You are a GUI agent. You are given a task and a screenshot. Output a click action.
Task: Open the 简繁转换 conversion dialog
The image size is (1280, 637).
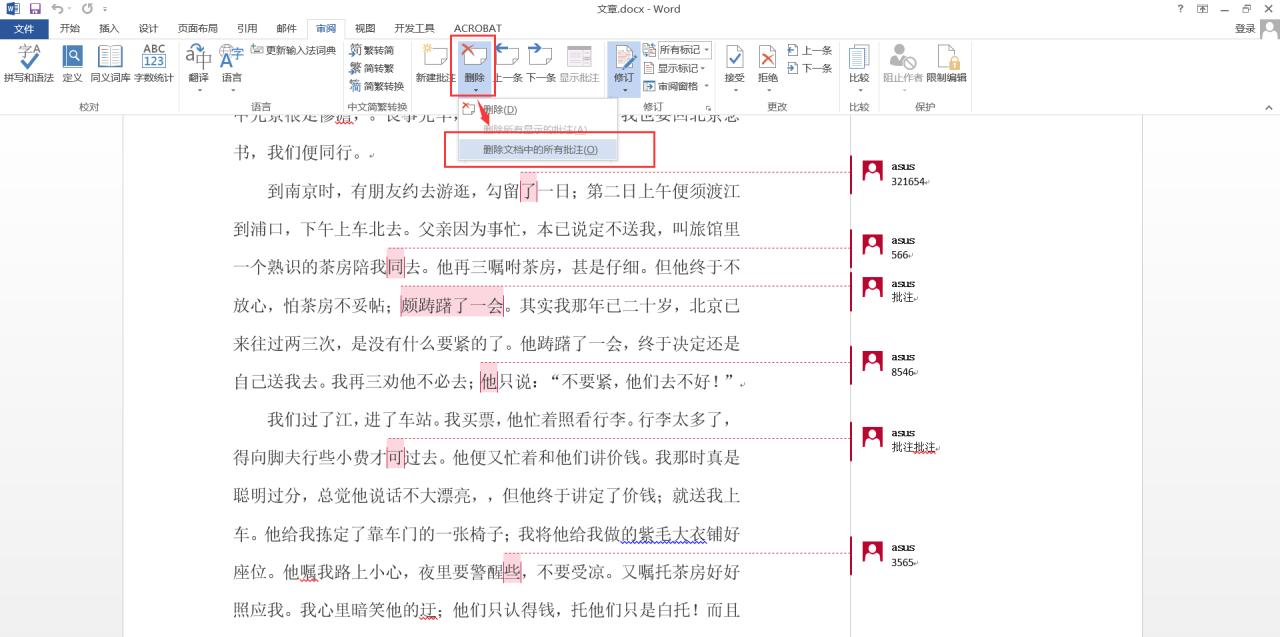pos(376,86)
